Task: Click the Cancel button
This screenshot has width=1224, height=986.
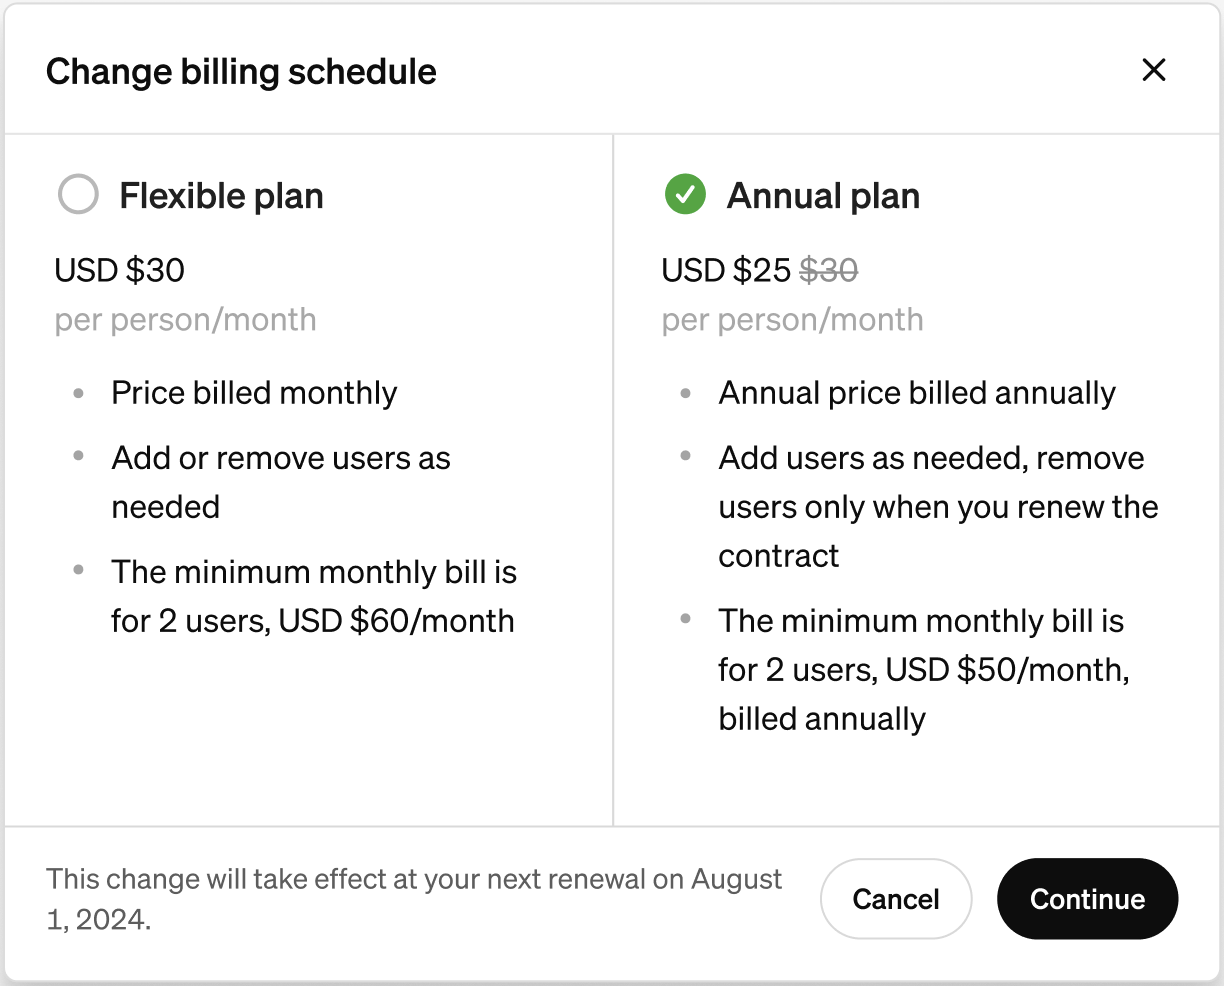Action: click(x=896, y=899)
